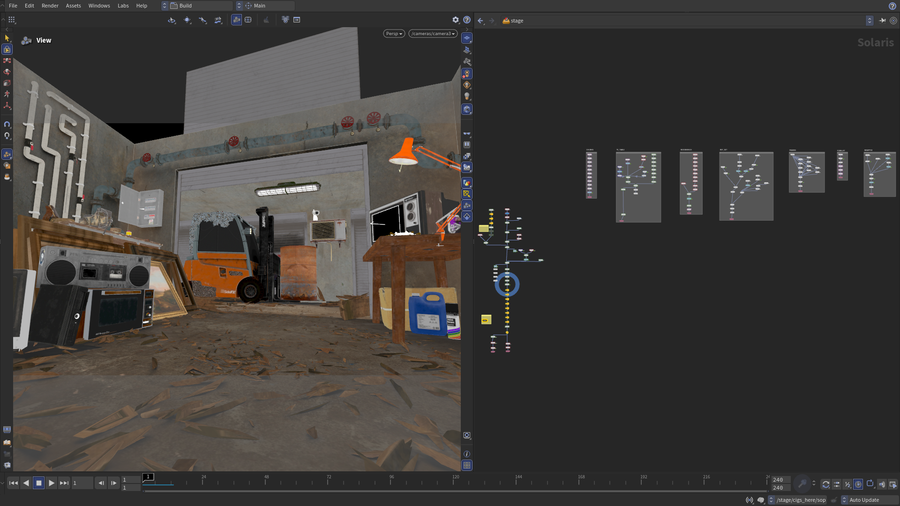This screenshot has height=506, width=900.
Task: Pin the network editor pane
Action: coord(882,21)
